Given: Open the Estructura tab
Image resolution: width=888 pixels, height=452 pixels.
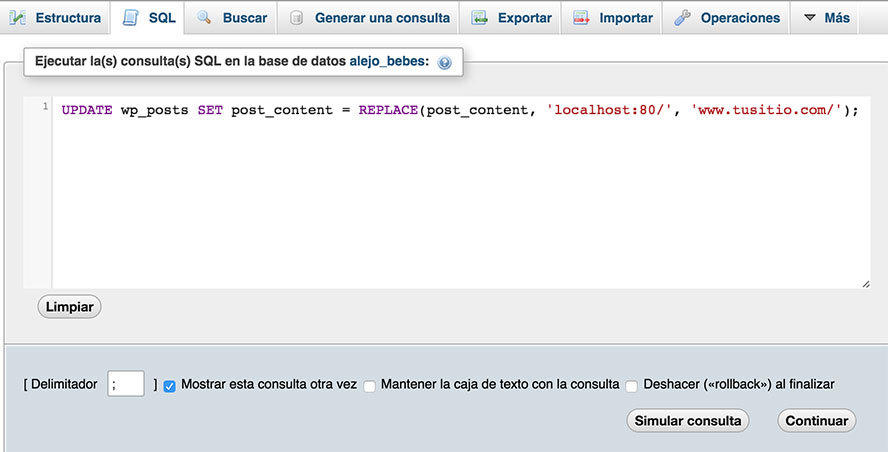Looking at the screenshot, I should (55, 18).
